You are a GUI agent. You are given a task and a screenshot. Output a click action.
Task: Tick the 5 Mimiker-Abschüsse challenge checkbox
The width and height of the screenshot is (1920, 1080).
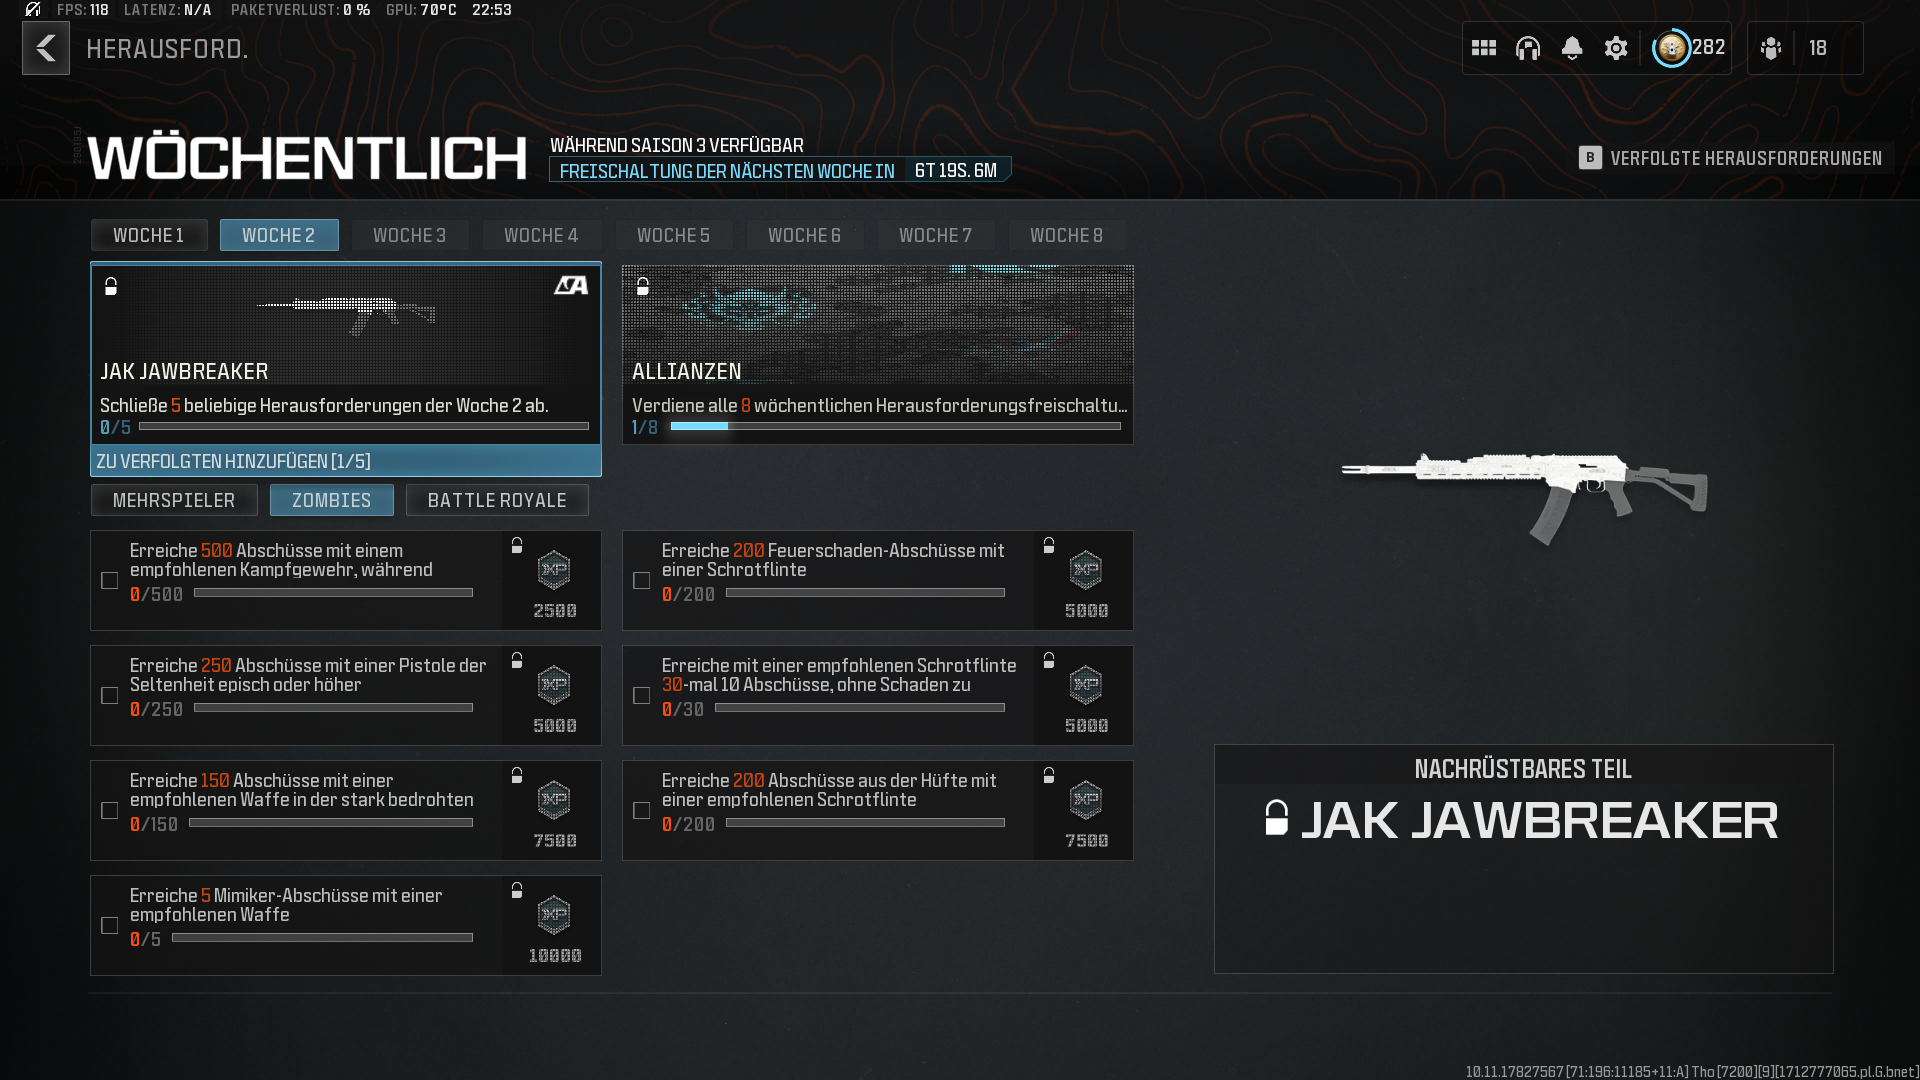[x=110, y=926]
